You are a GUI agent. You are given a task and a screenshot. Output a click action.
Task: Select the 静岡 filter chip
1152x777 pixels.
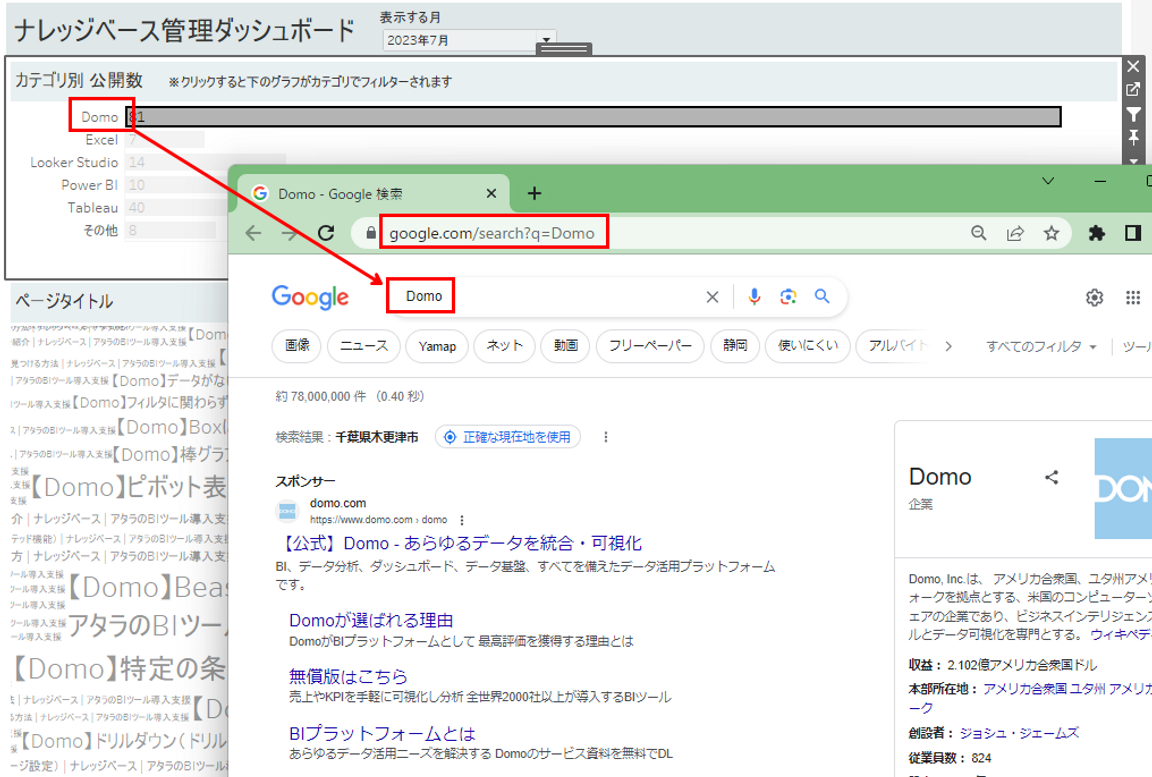(x=735, y=346)
